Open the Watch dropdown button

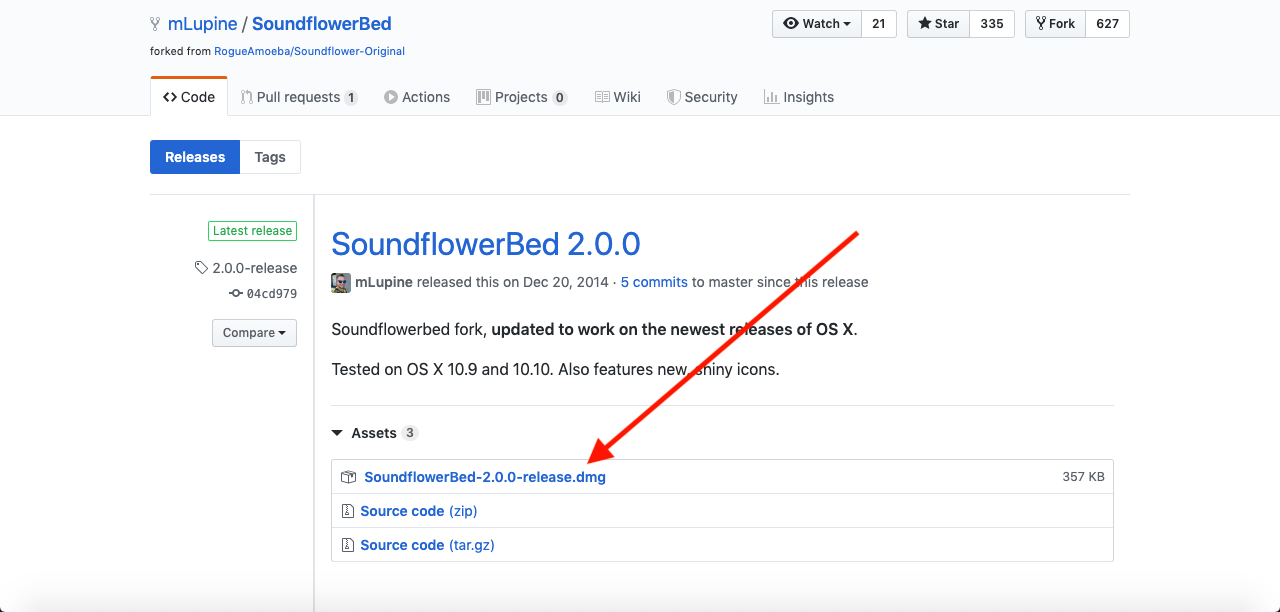pos(817,24)
